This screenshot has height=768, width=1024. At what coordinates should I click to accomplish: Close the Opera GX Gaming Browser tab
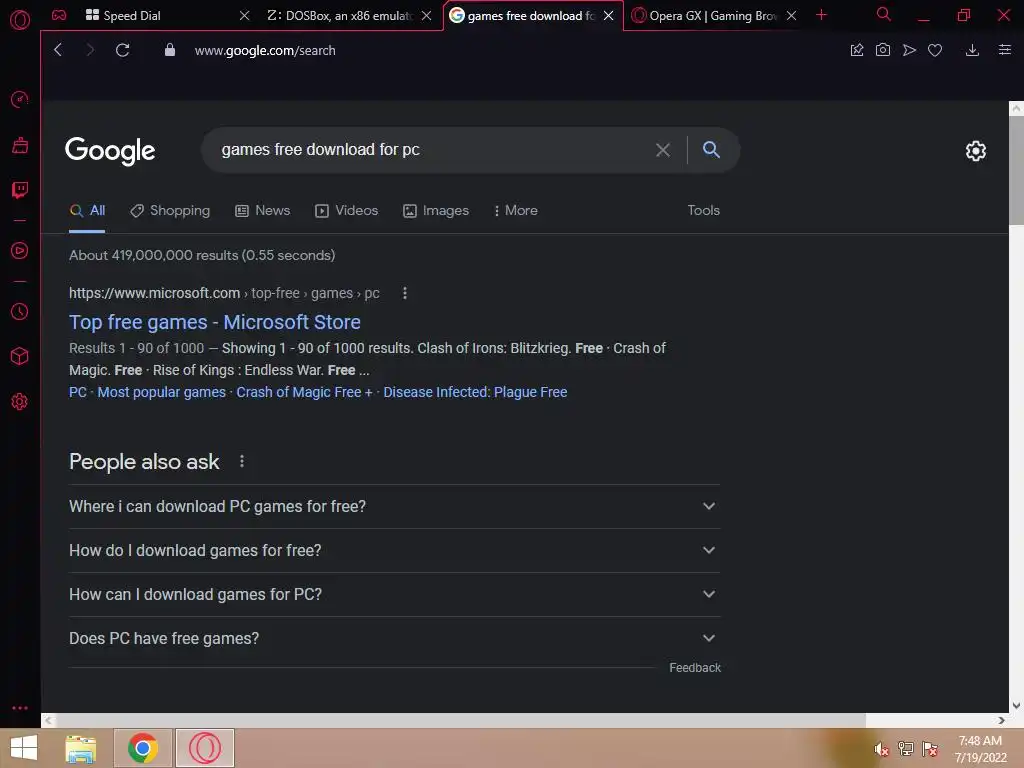pyautogui.click(x=792, y=15)
